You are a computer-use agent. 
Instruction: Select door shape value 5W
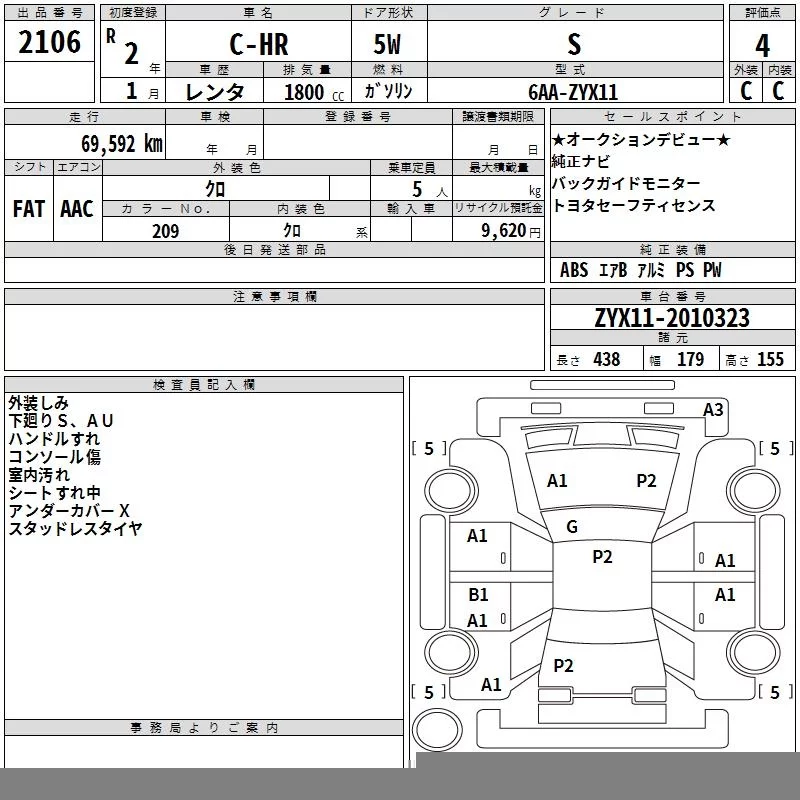[x=387, y=44]
